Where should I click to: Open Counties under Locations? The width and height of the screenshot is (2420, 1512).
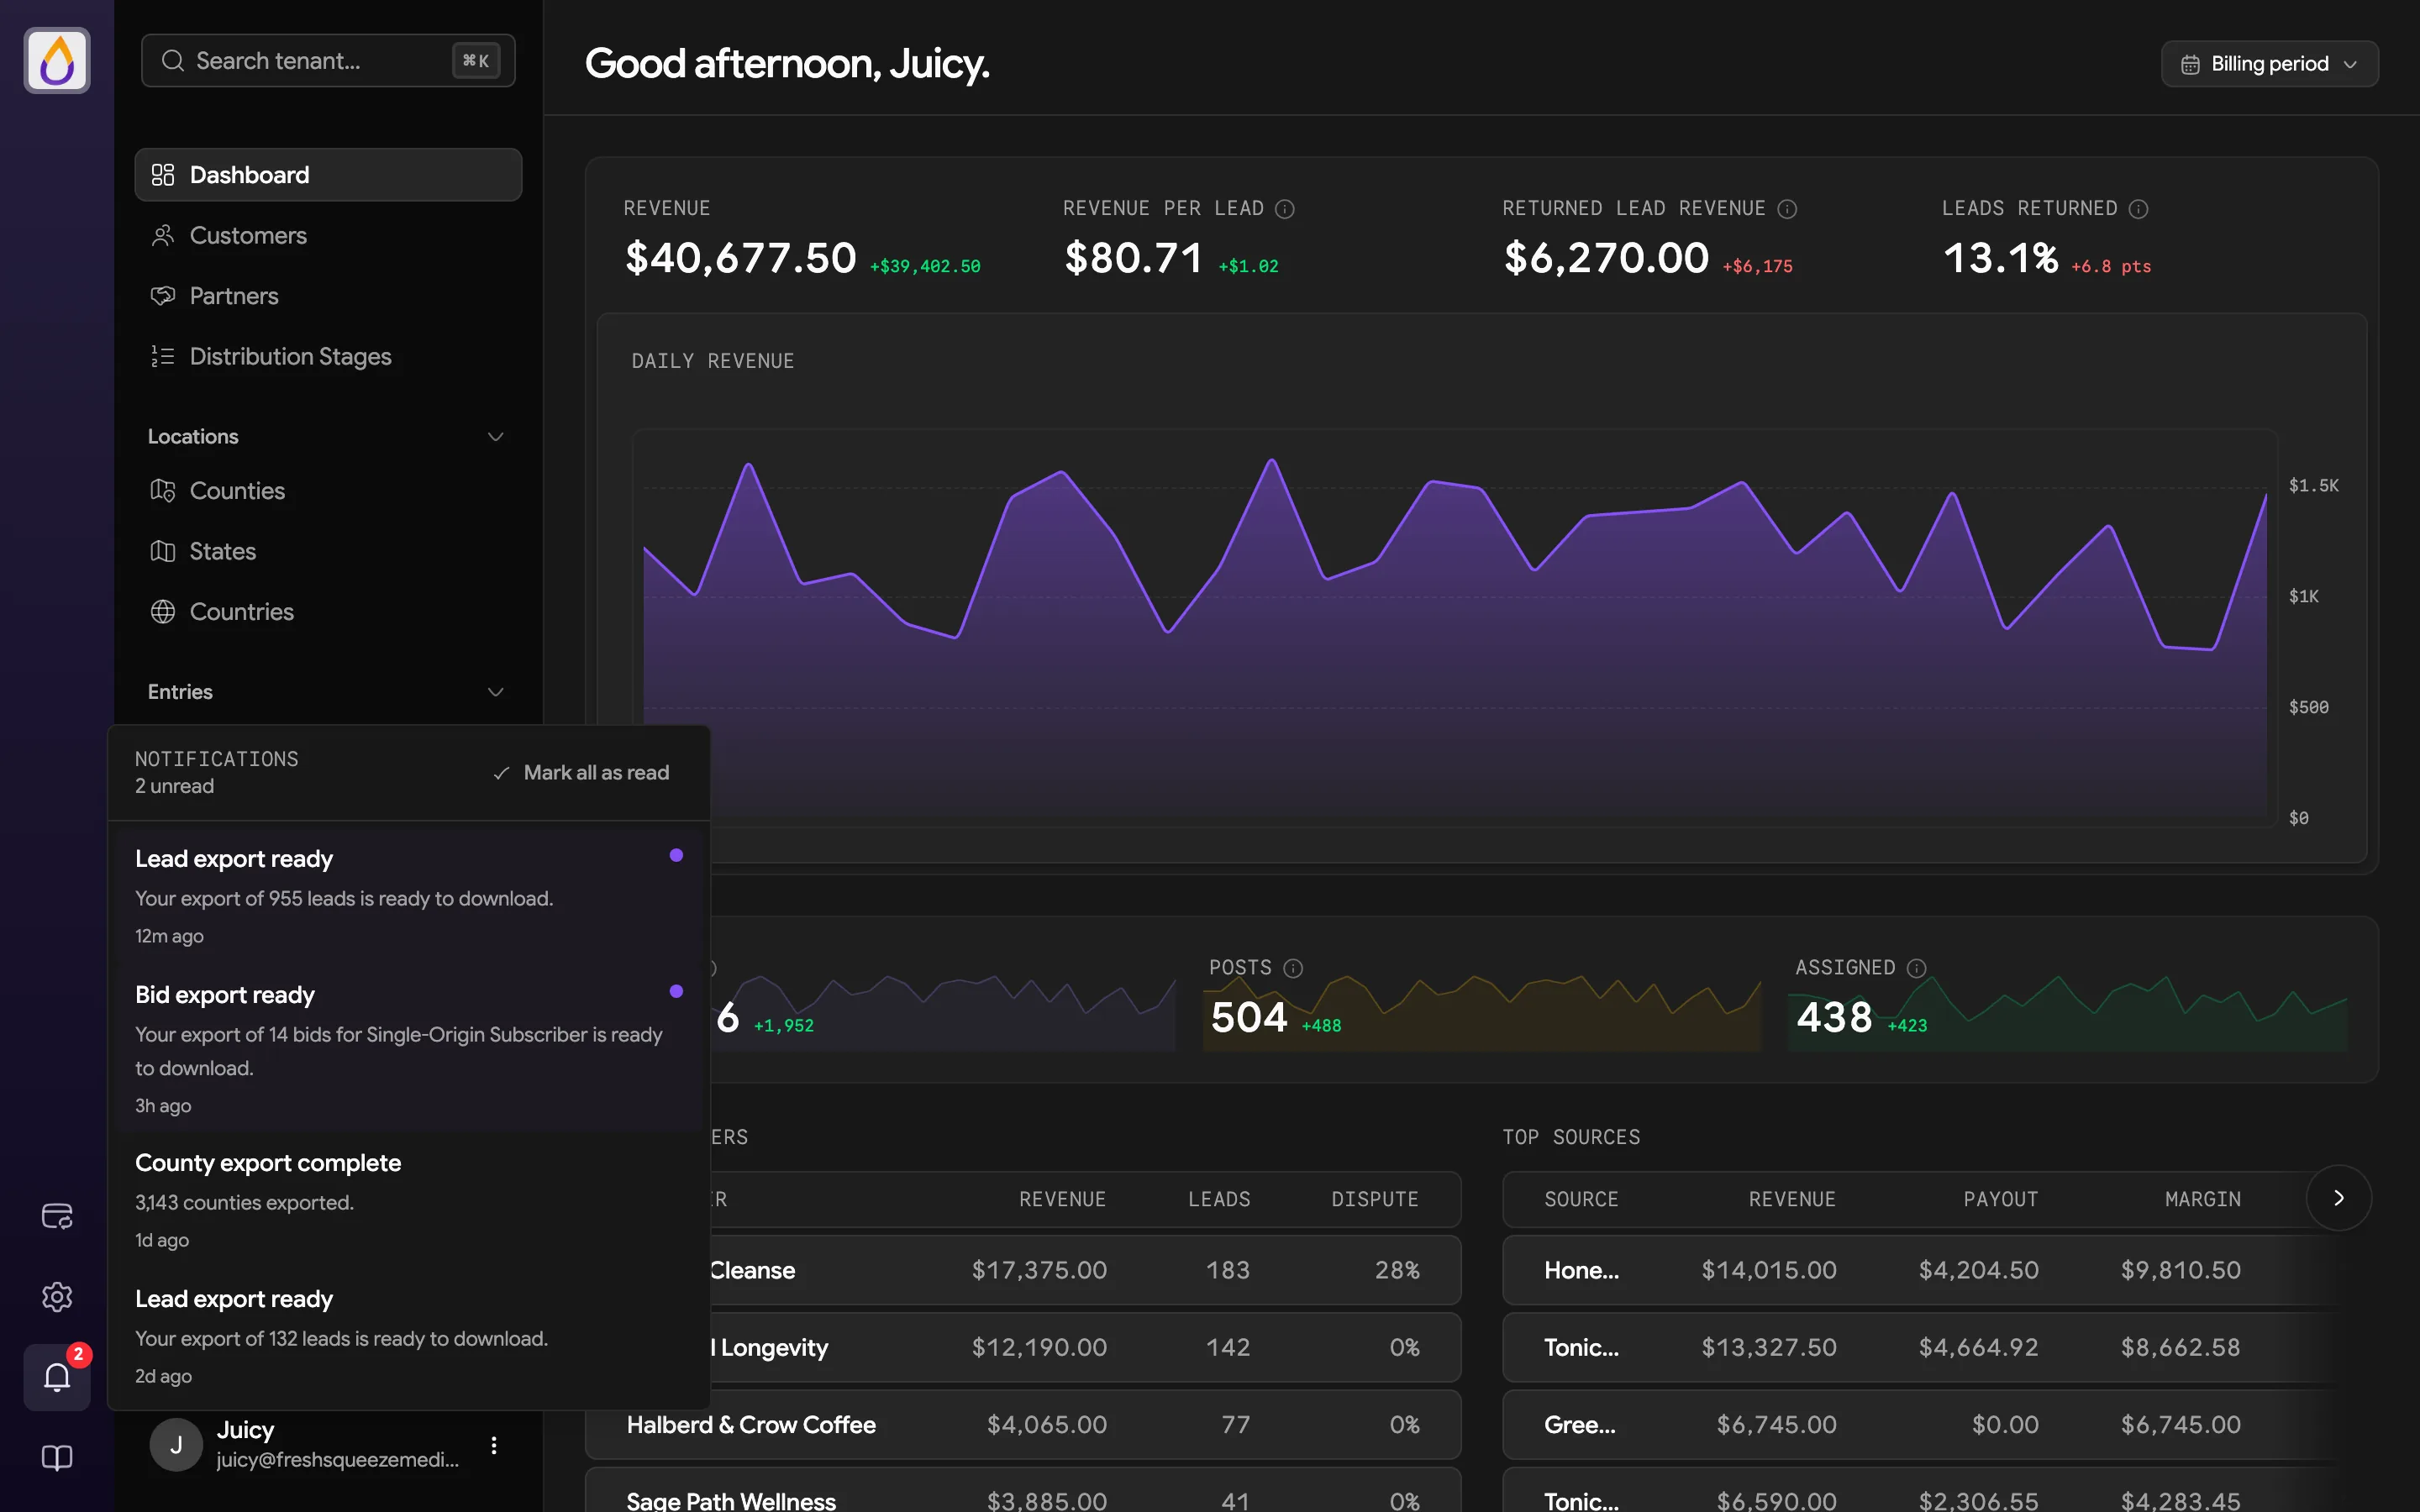click(328, 491)
